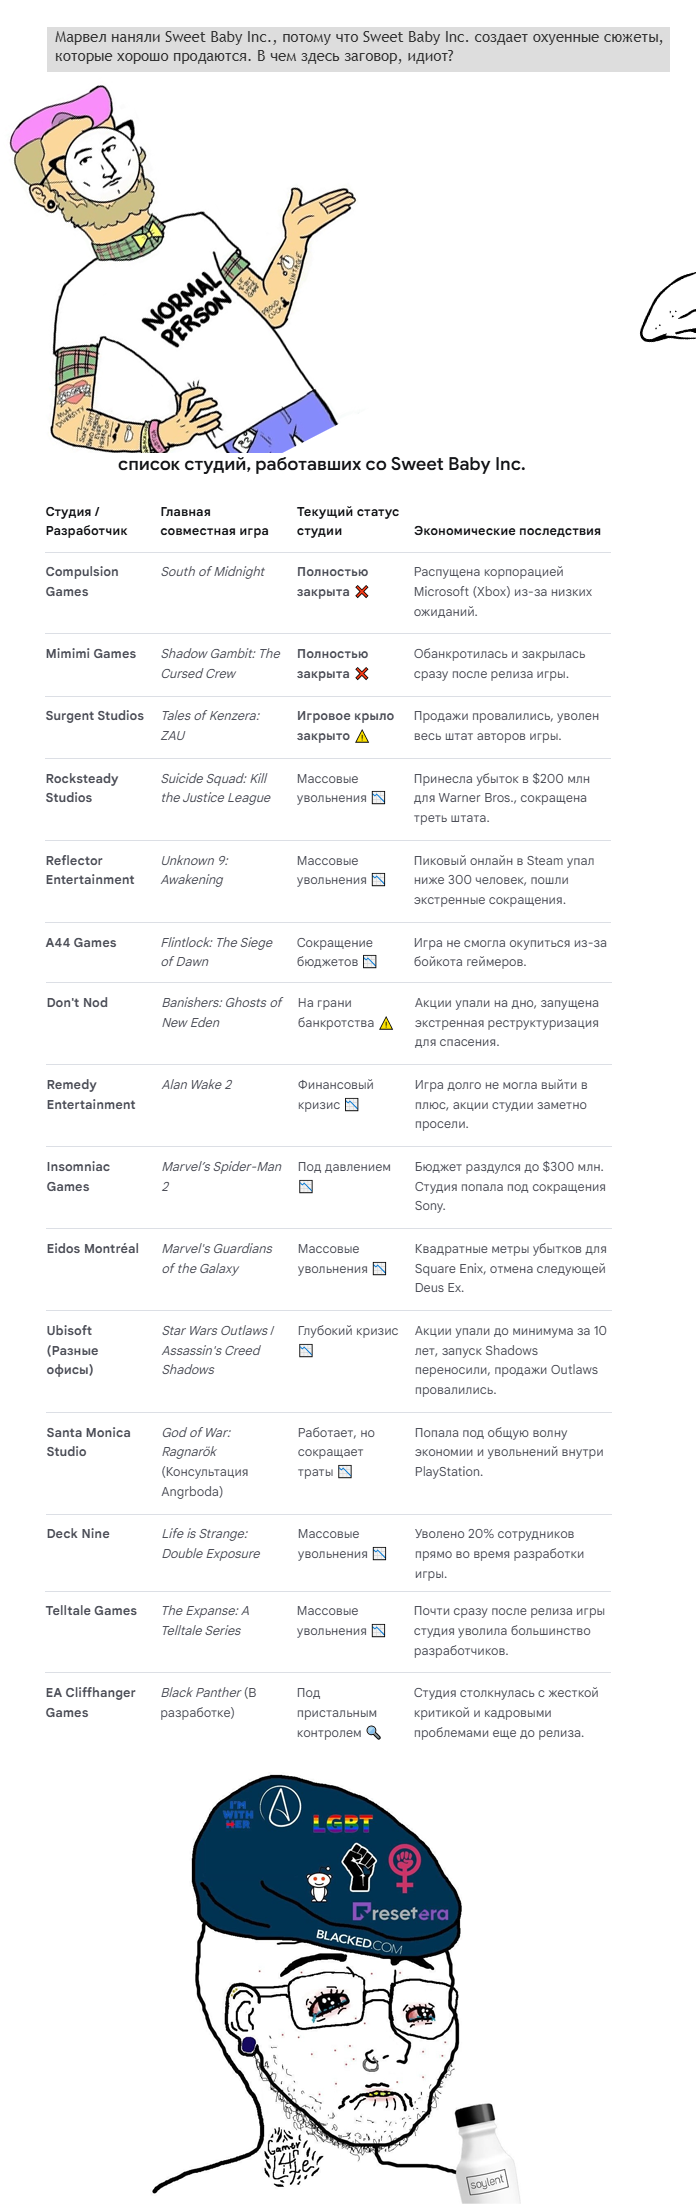Click the warning triangle in Surgent Studios row
The width and height of the screenshot is (696, 2204).
click(x=362, y=736)
